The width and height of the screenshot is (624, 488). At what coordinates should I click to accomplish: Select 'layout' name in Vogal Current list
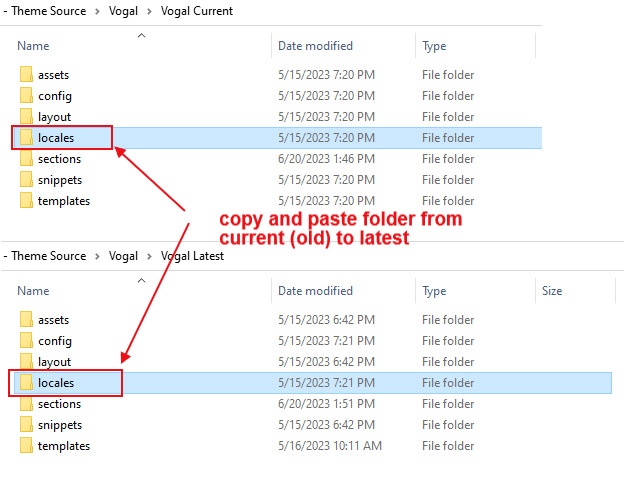click(54, 117)
